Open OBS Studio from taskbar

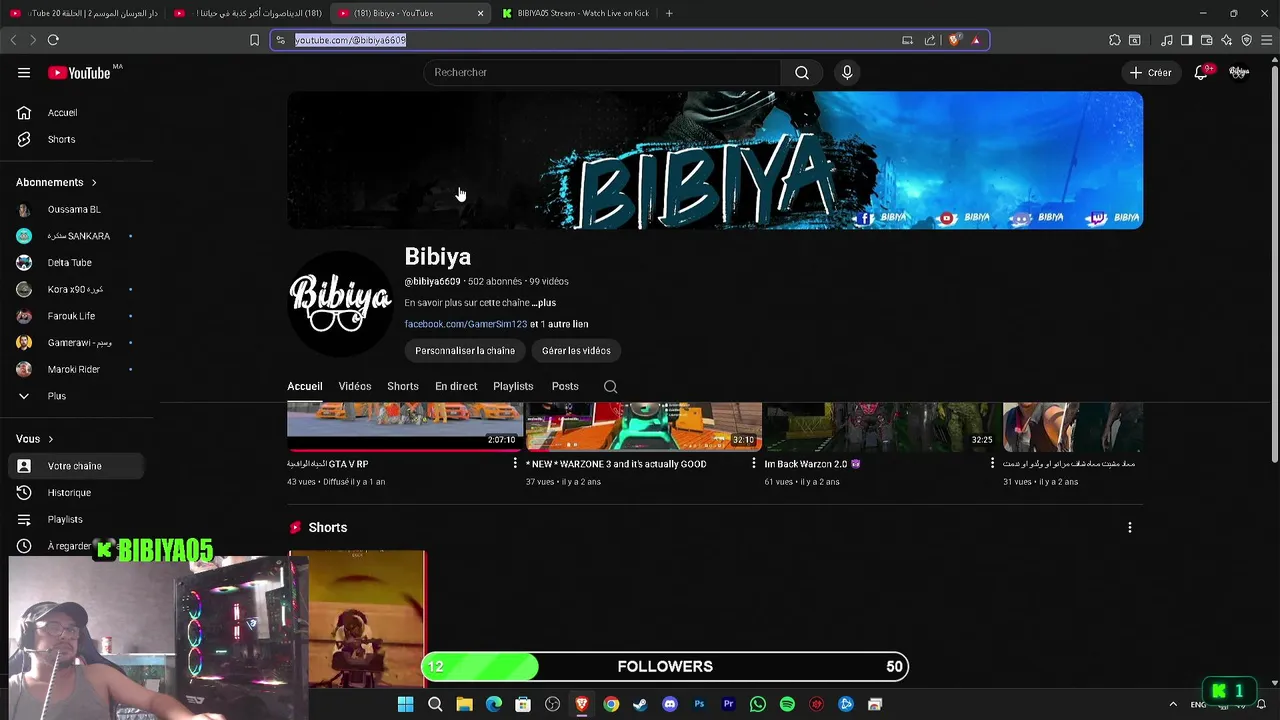(x=552, y=704)
